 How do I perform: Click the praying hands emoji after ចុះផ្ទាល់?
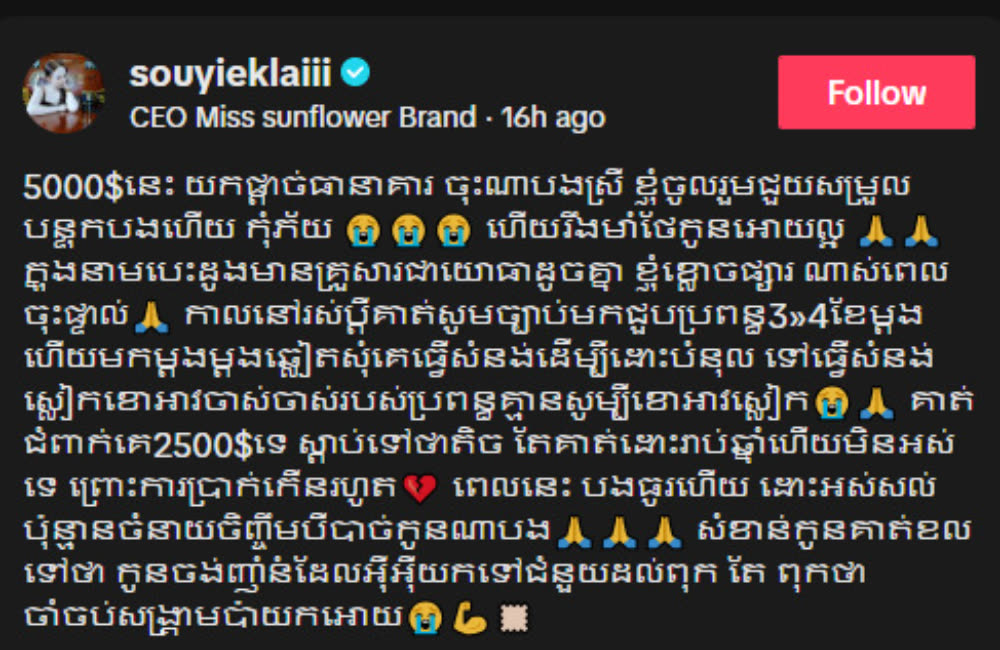tap(152, 316)
